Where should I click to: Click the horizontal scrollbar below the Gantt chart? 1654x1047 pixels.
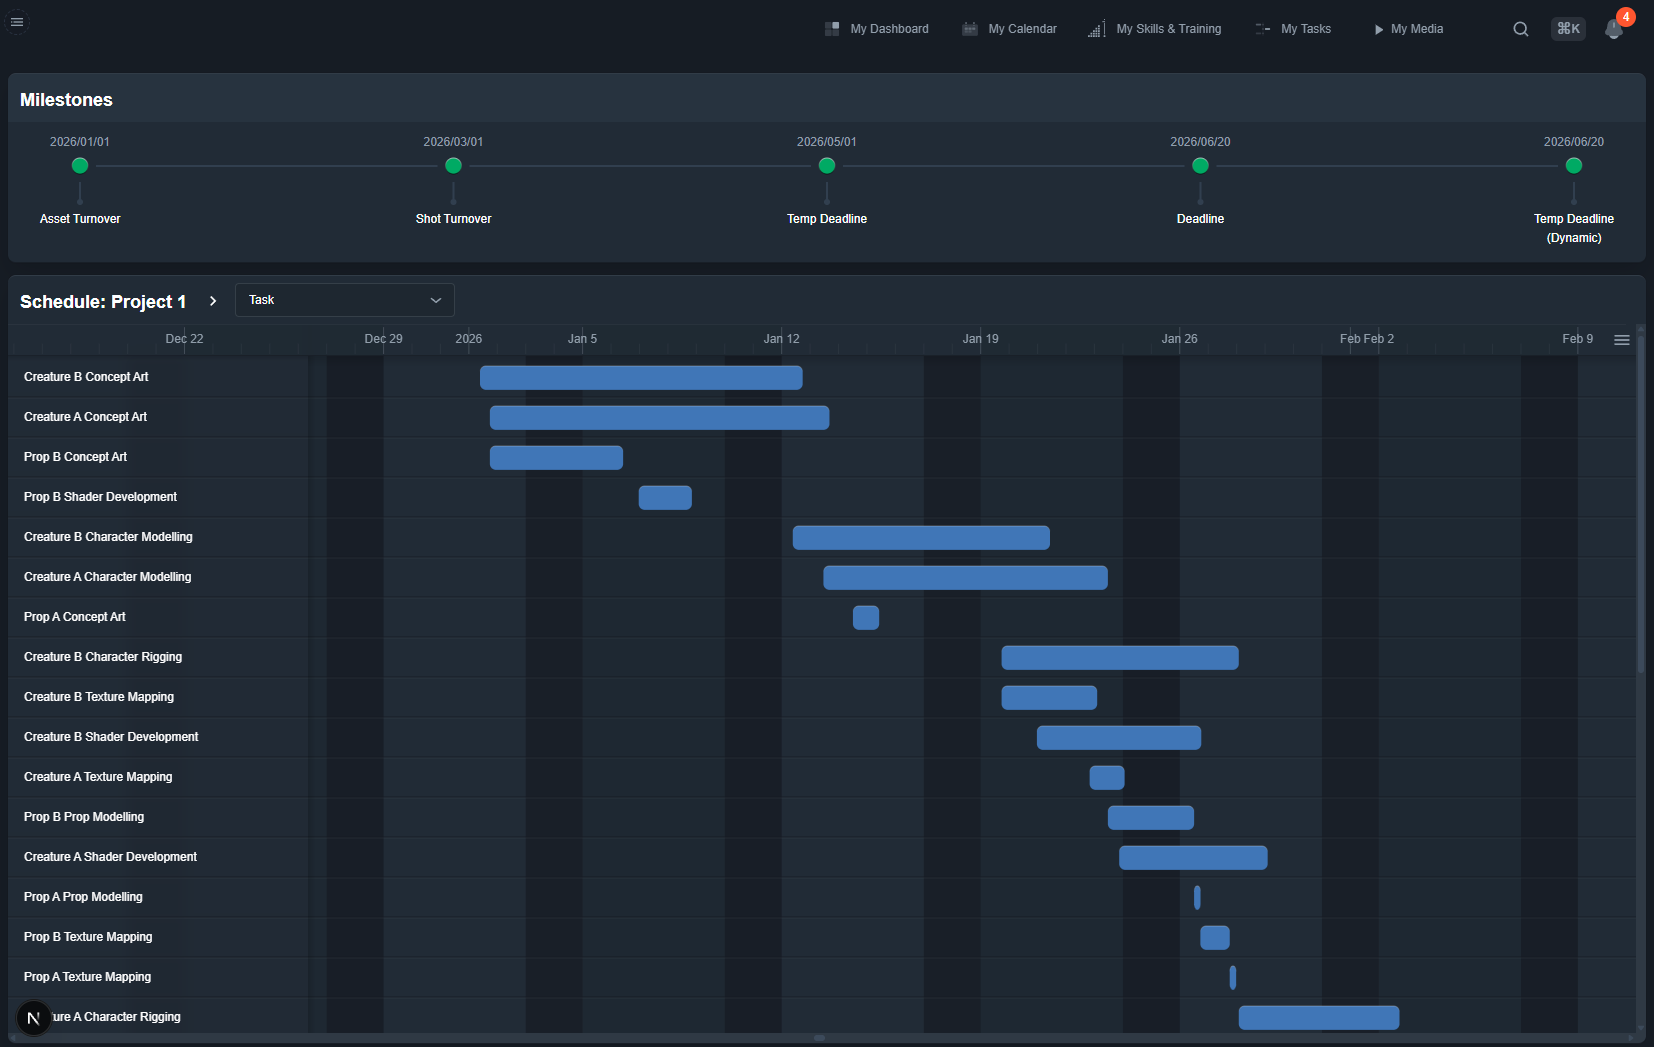pos(820,1037)
